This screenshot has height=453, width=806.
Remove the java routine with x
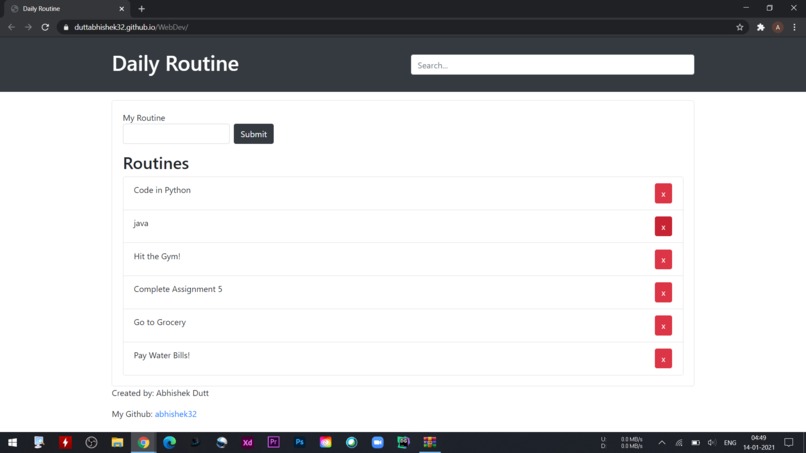(x=663, y=226)
